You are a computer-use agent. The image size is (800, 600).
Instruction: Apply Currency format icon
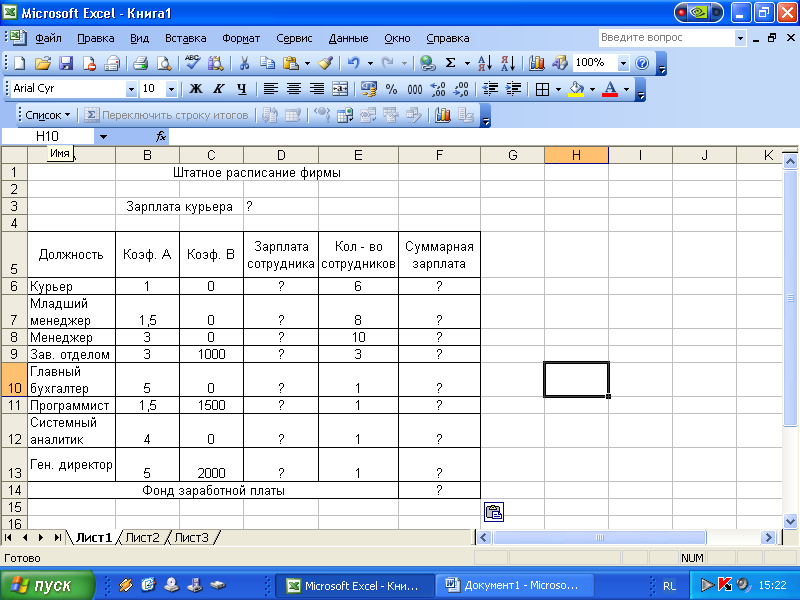[x=368, y=89]
